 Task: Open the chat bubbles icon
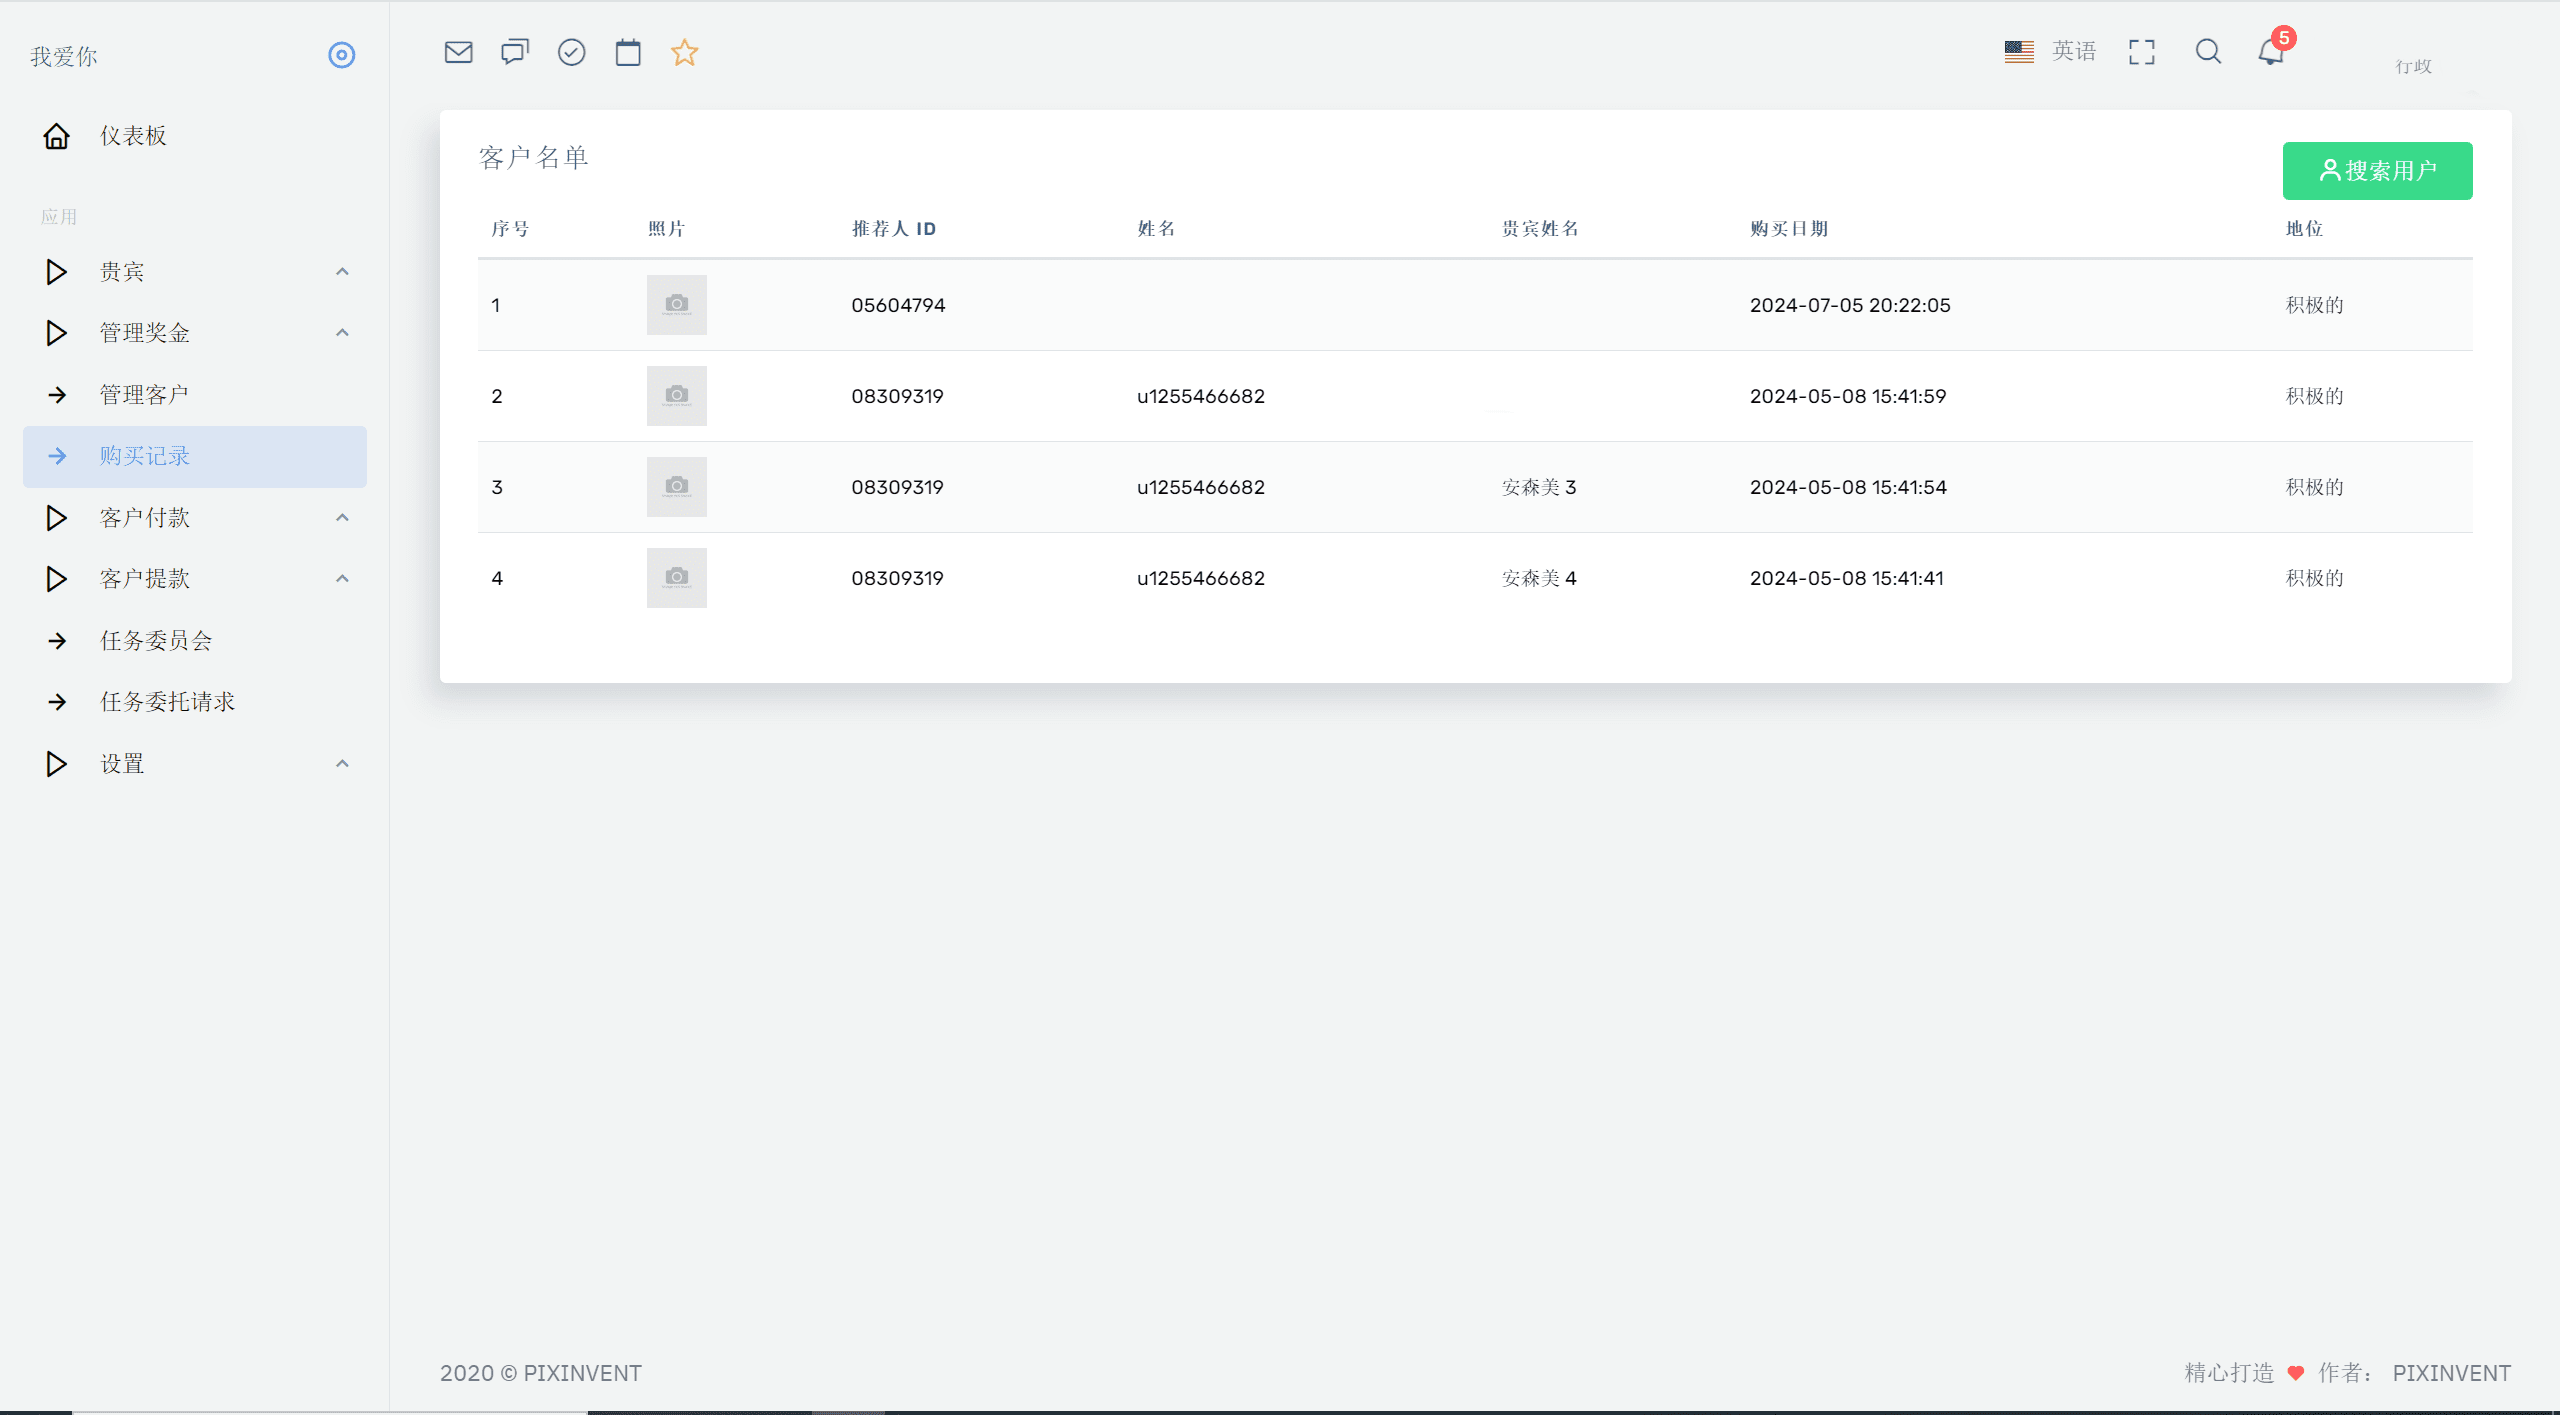point(515,52)
